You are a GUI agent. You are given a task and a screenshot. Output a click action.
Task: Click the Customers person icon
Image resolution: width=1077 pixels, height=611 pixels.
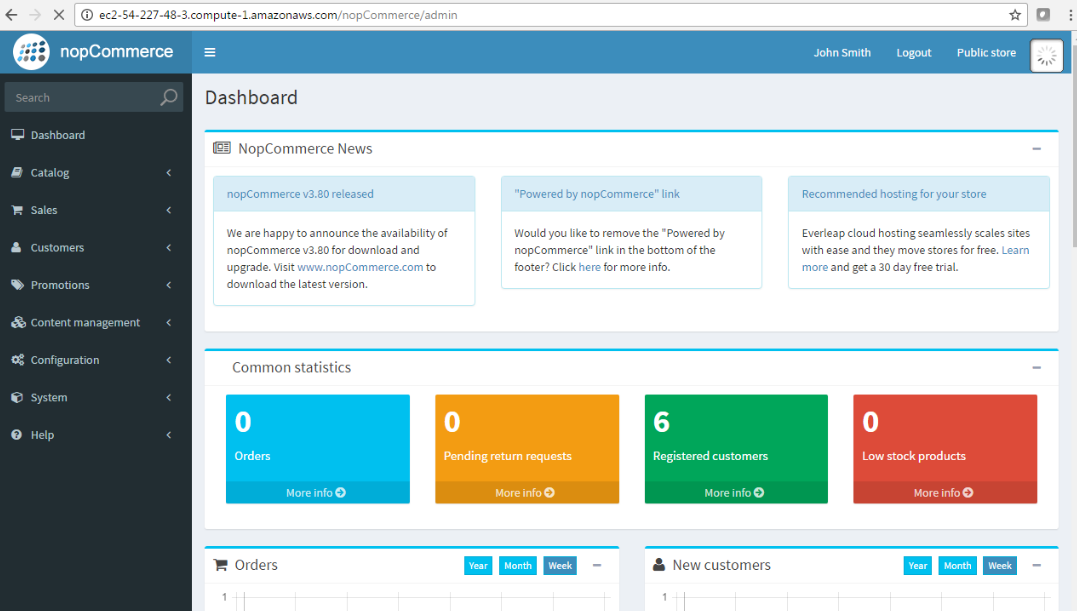click(16, 247)
